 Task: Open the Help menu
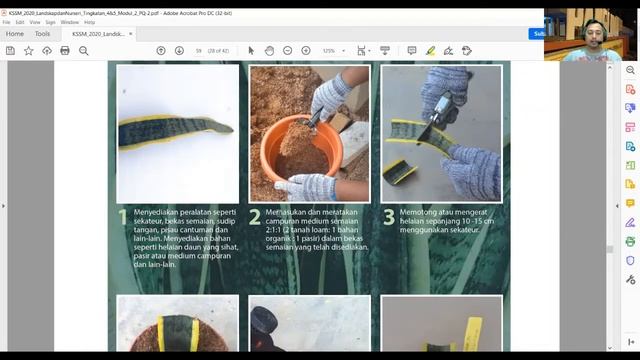pos(89,22)
